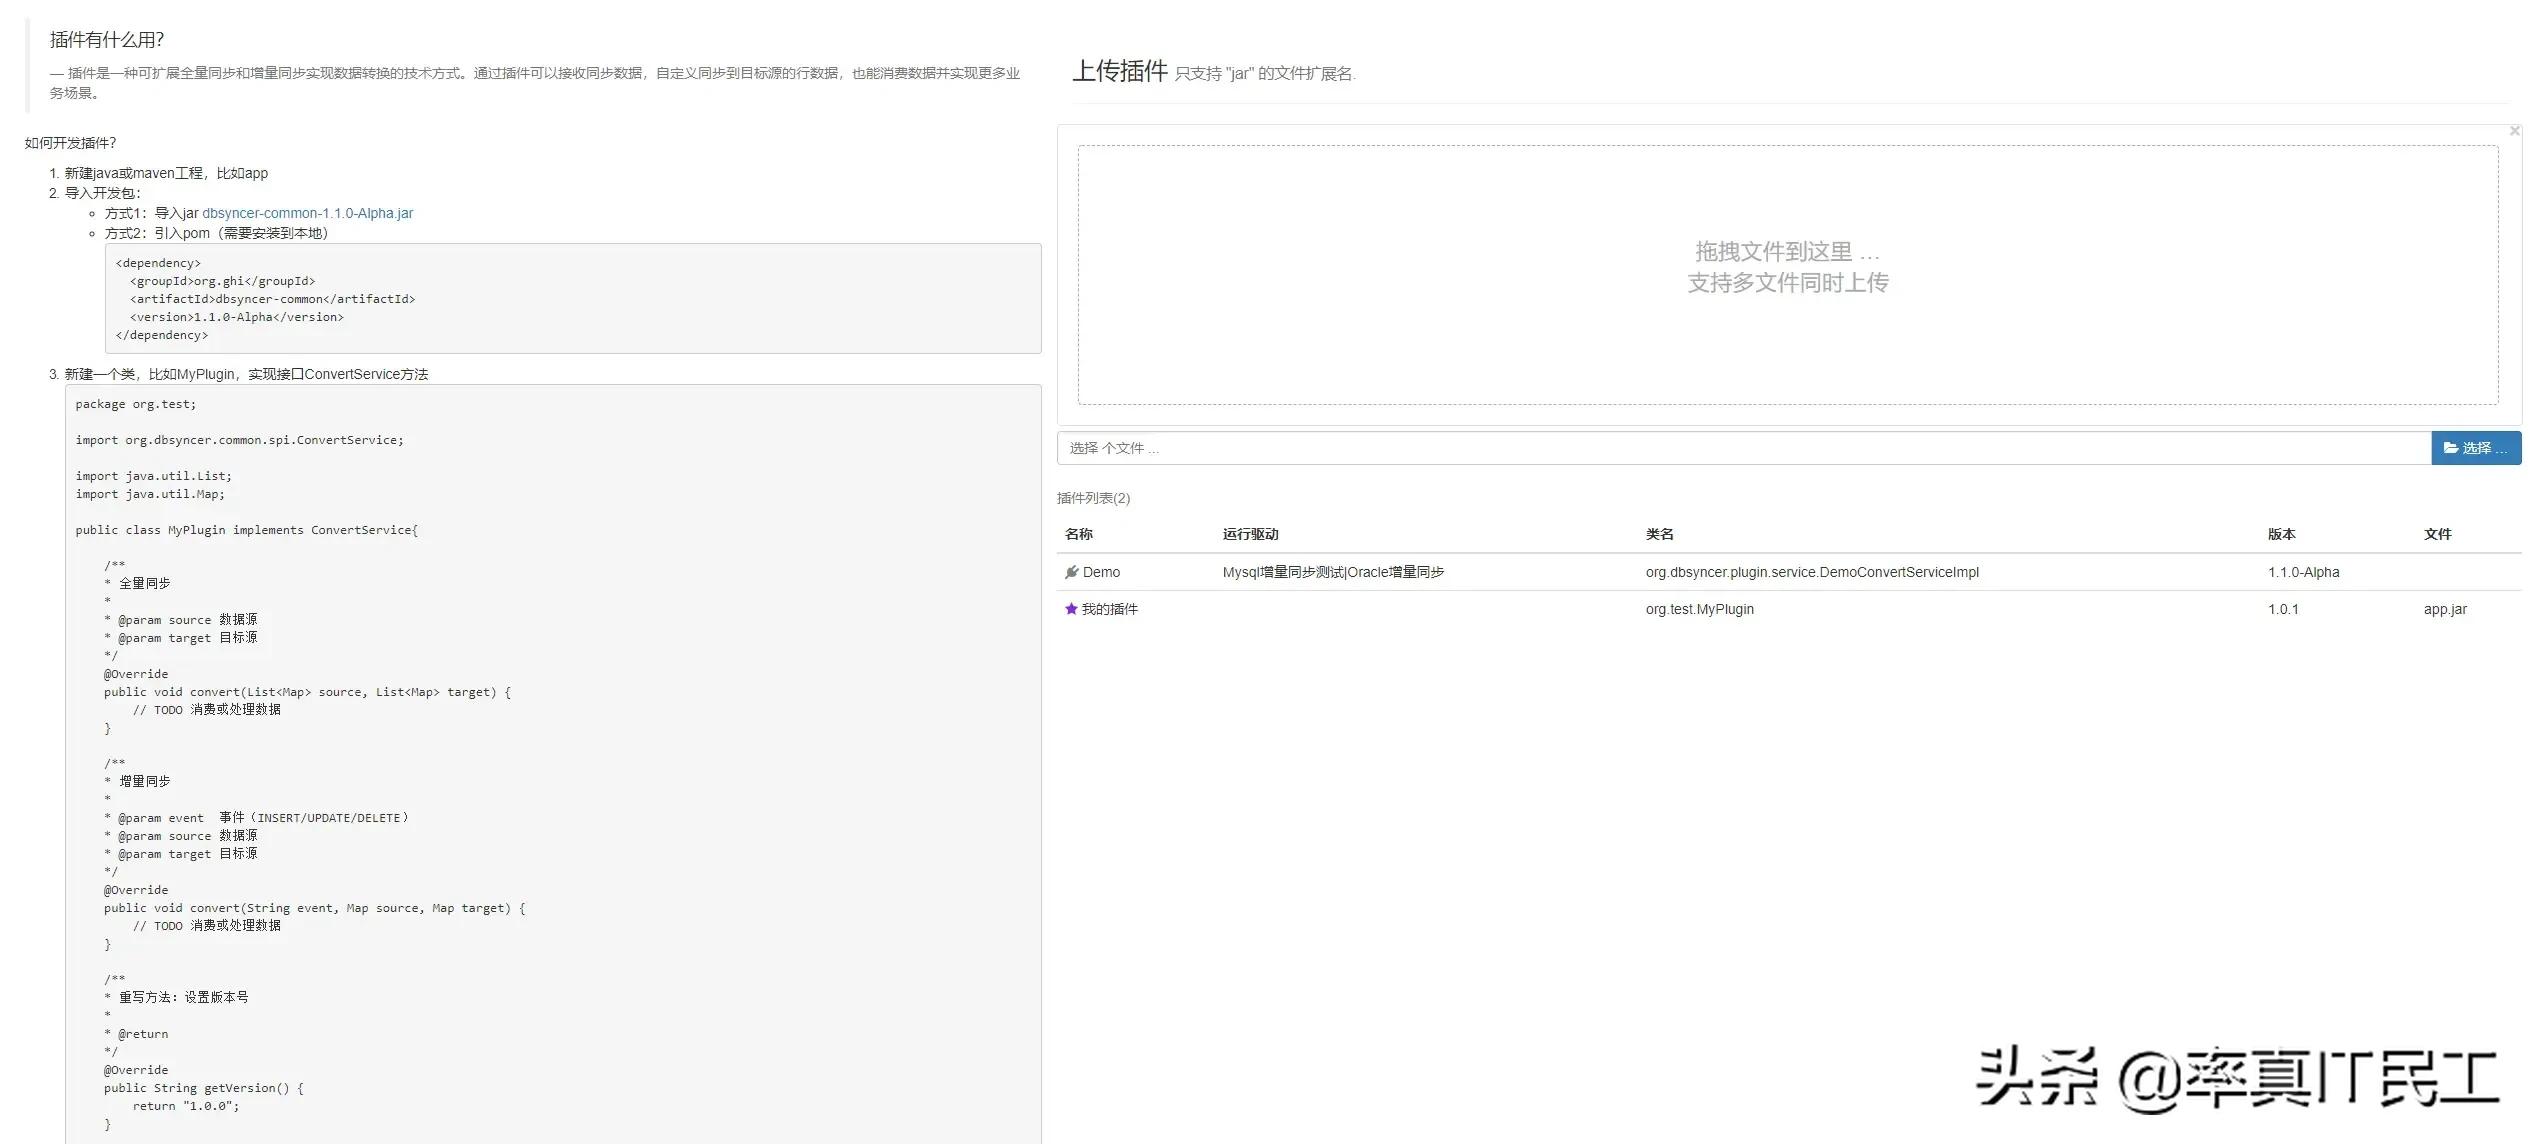Click the 类名 column header
The image size is (2536, 1144).
pyautogui.click(x=1660, y=534)
